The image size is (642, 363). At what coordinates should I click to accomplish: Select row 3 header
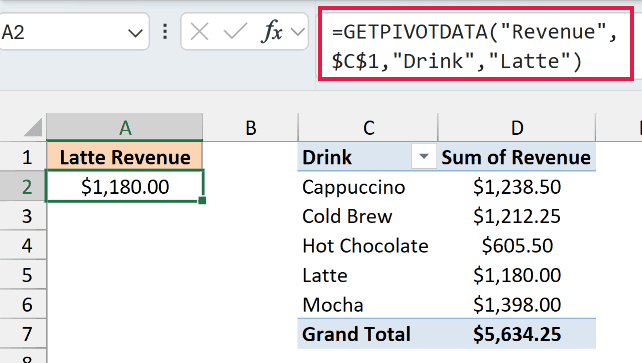(23, 216)
